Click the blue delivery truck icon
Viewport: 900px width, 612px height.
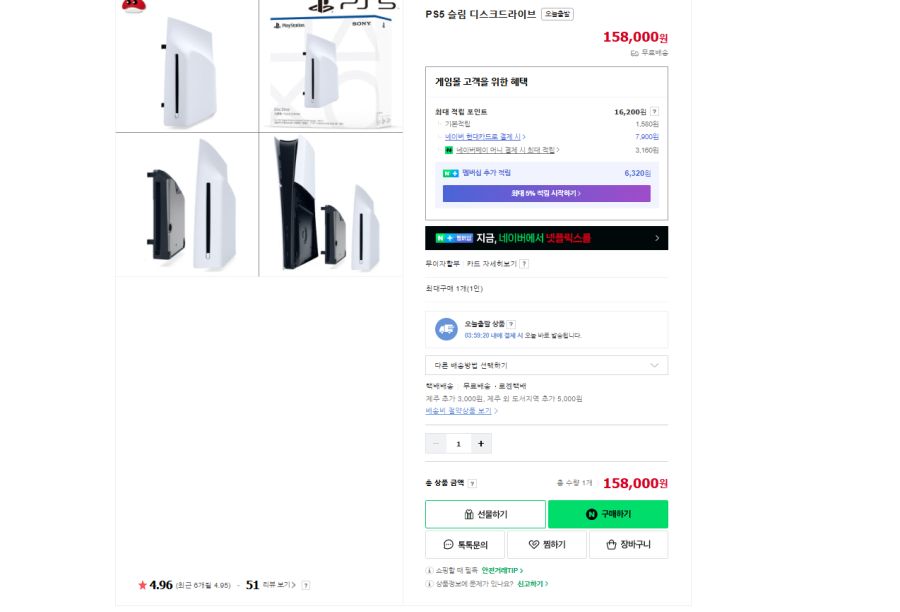coord(445,328)
